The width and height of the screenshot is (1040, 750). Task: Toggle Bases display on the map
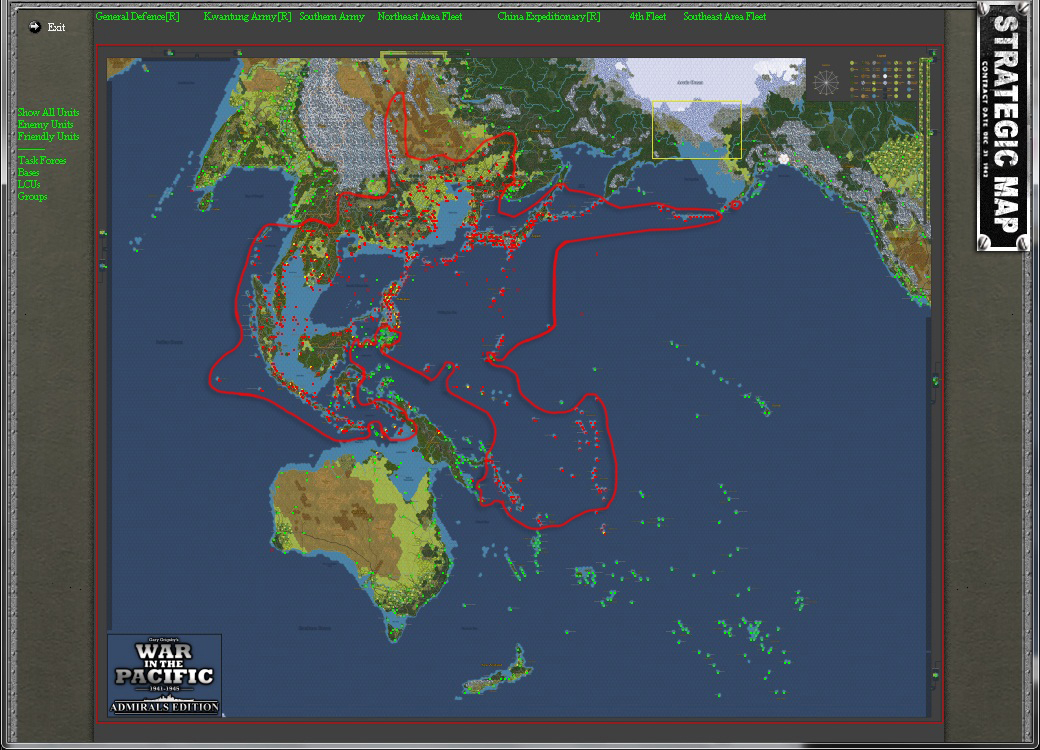29,172
